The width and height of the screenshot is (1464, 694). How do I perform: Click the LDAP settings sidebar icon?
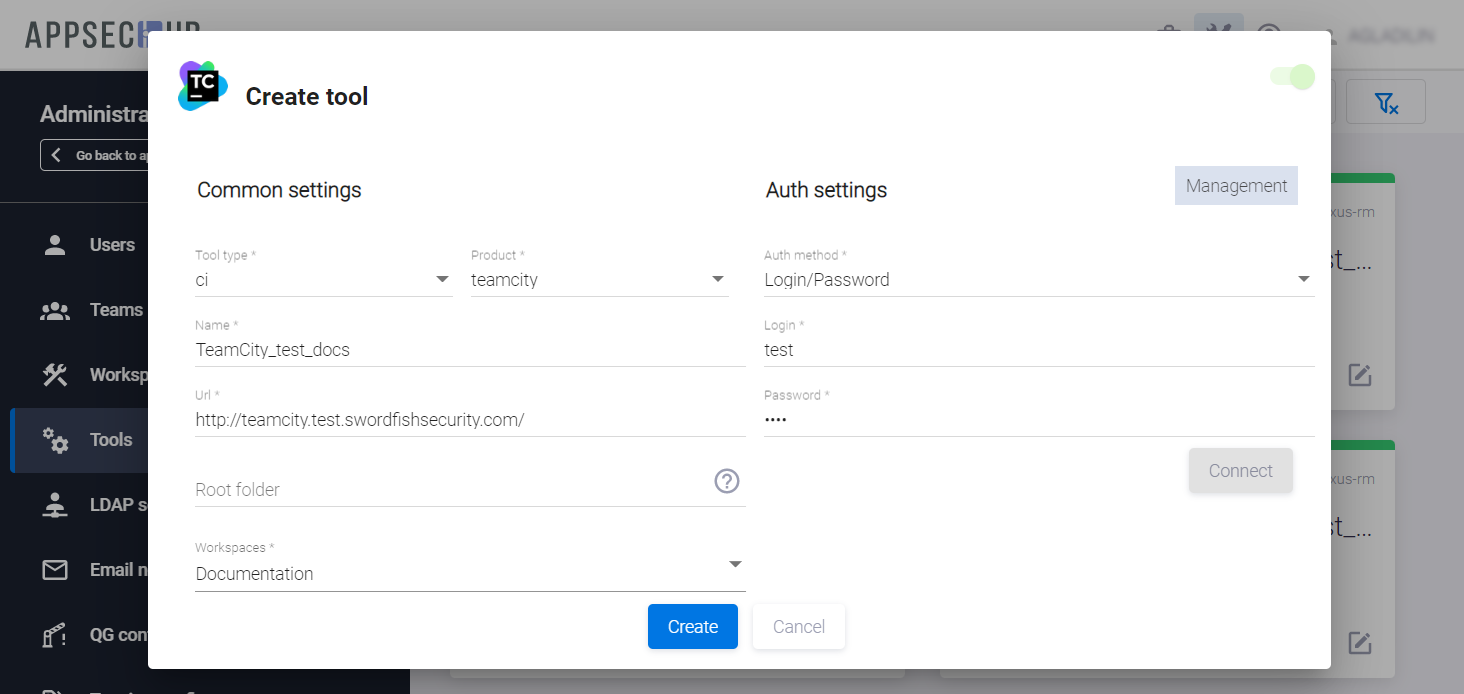(x=55, y=505)
